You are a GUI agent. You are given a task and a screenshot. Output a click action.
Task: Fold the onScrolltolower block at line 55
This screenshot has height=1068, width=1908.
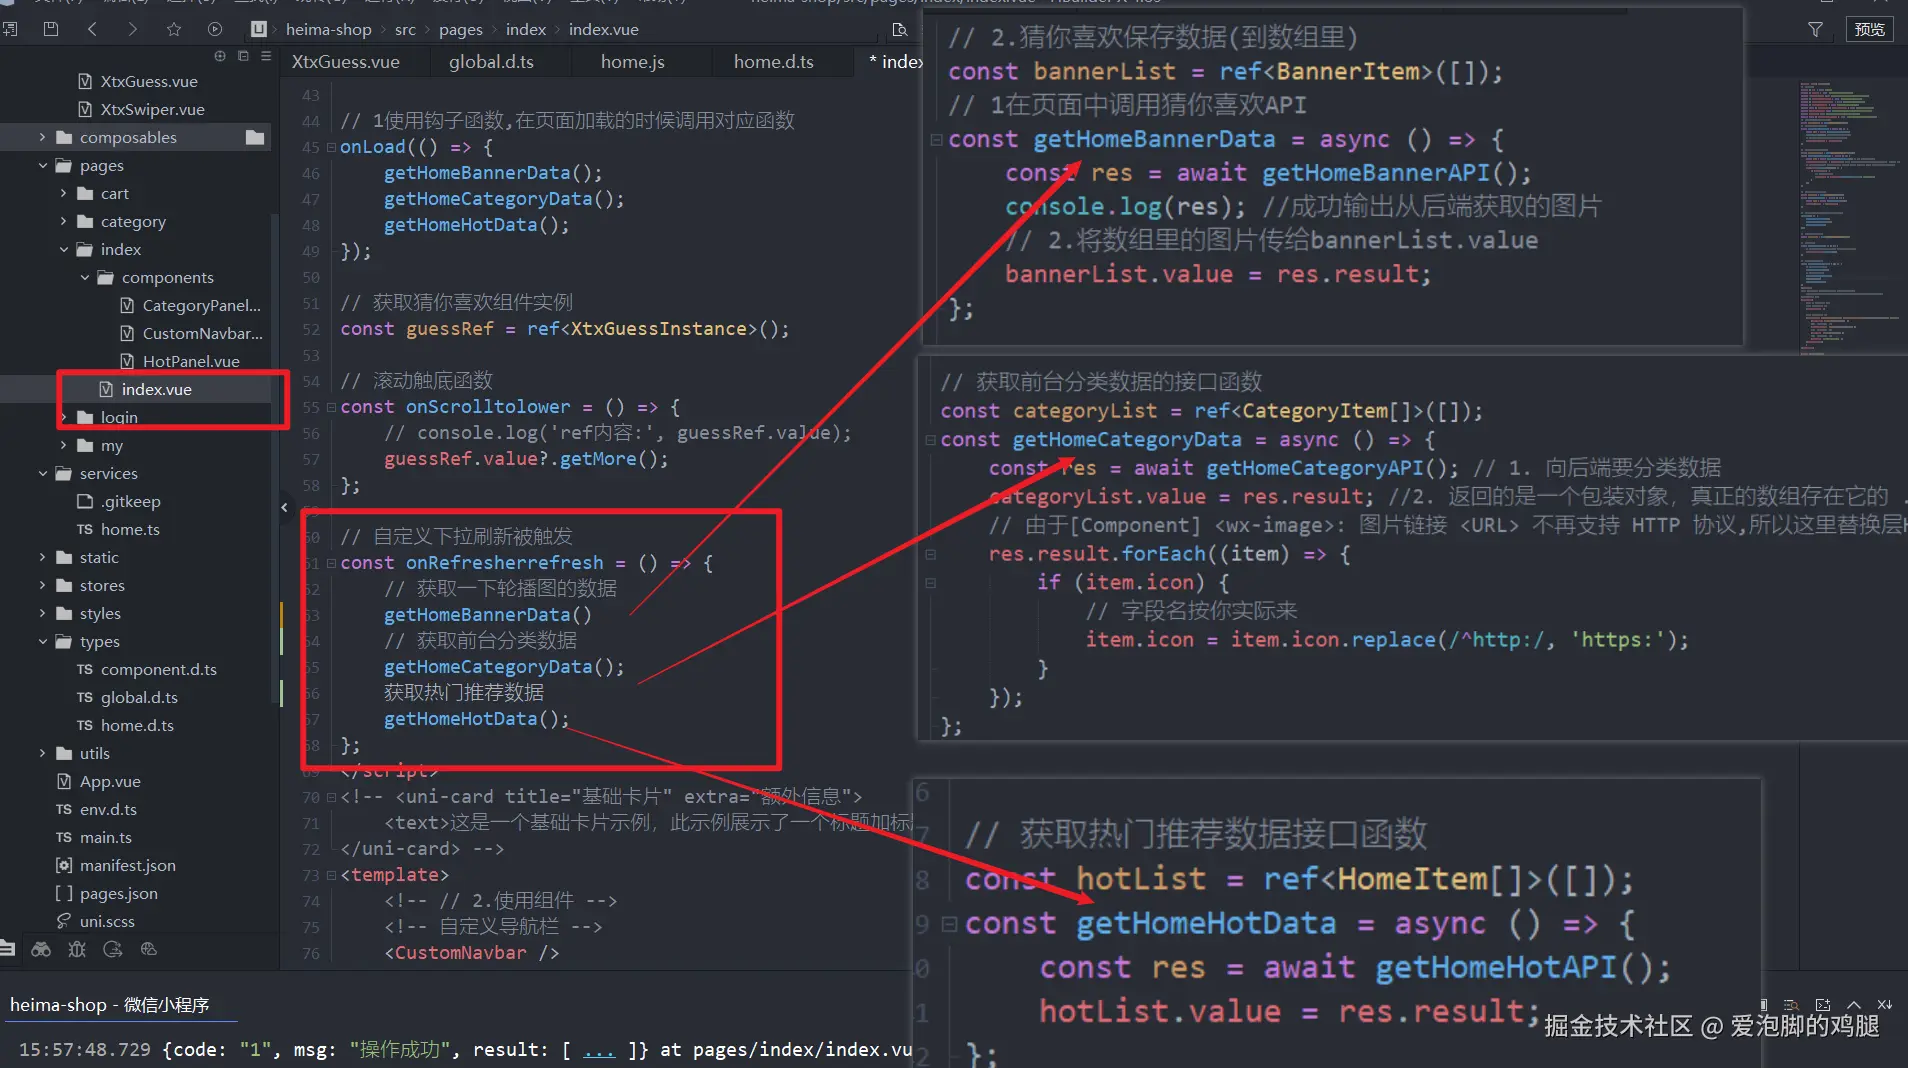coord(331,407)
